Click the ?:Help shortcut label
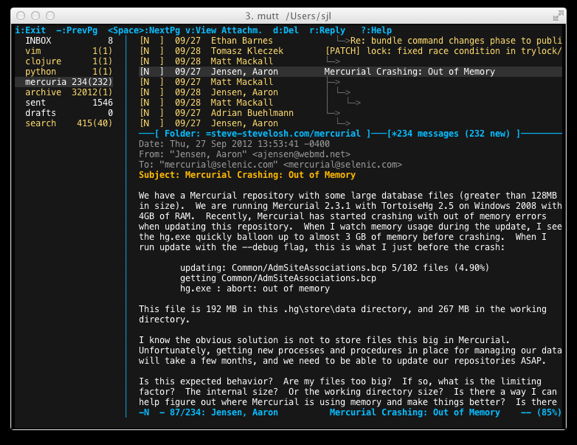This screenshot has width=577, height=445. (x=376, y=30)
